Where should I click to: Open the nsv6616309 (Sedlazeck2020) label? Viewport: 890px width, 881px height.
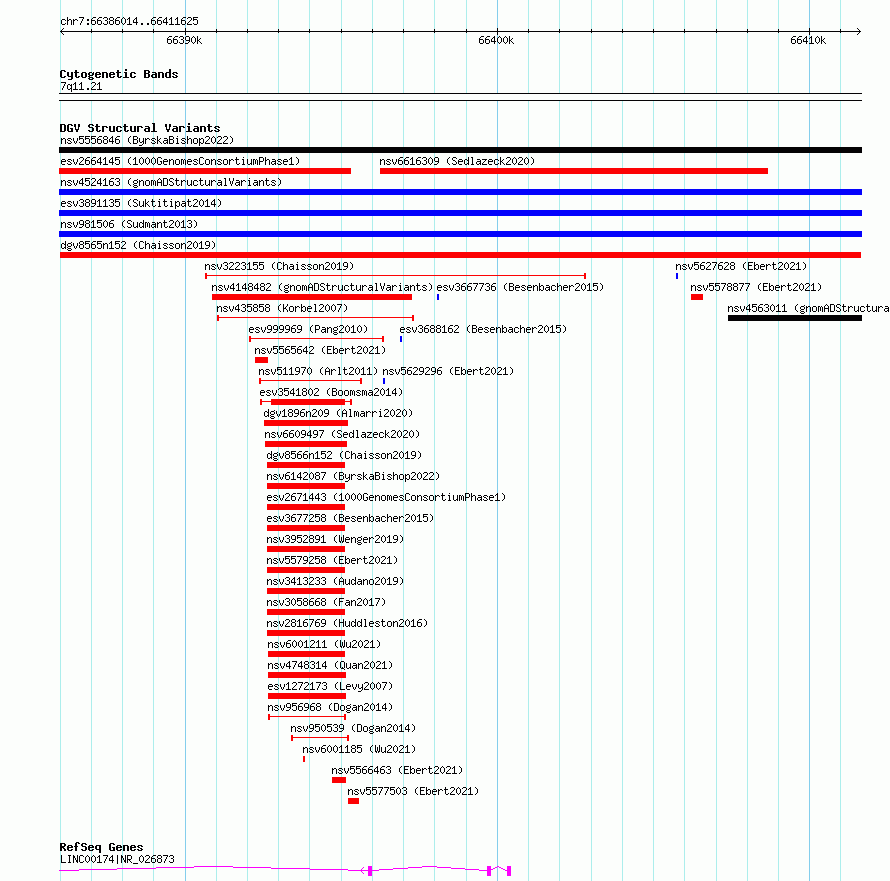[x=457, y=161]
